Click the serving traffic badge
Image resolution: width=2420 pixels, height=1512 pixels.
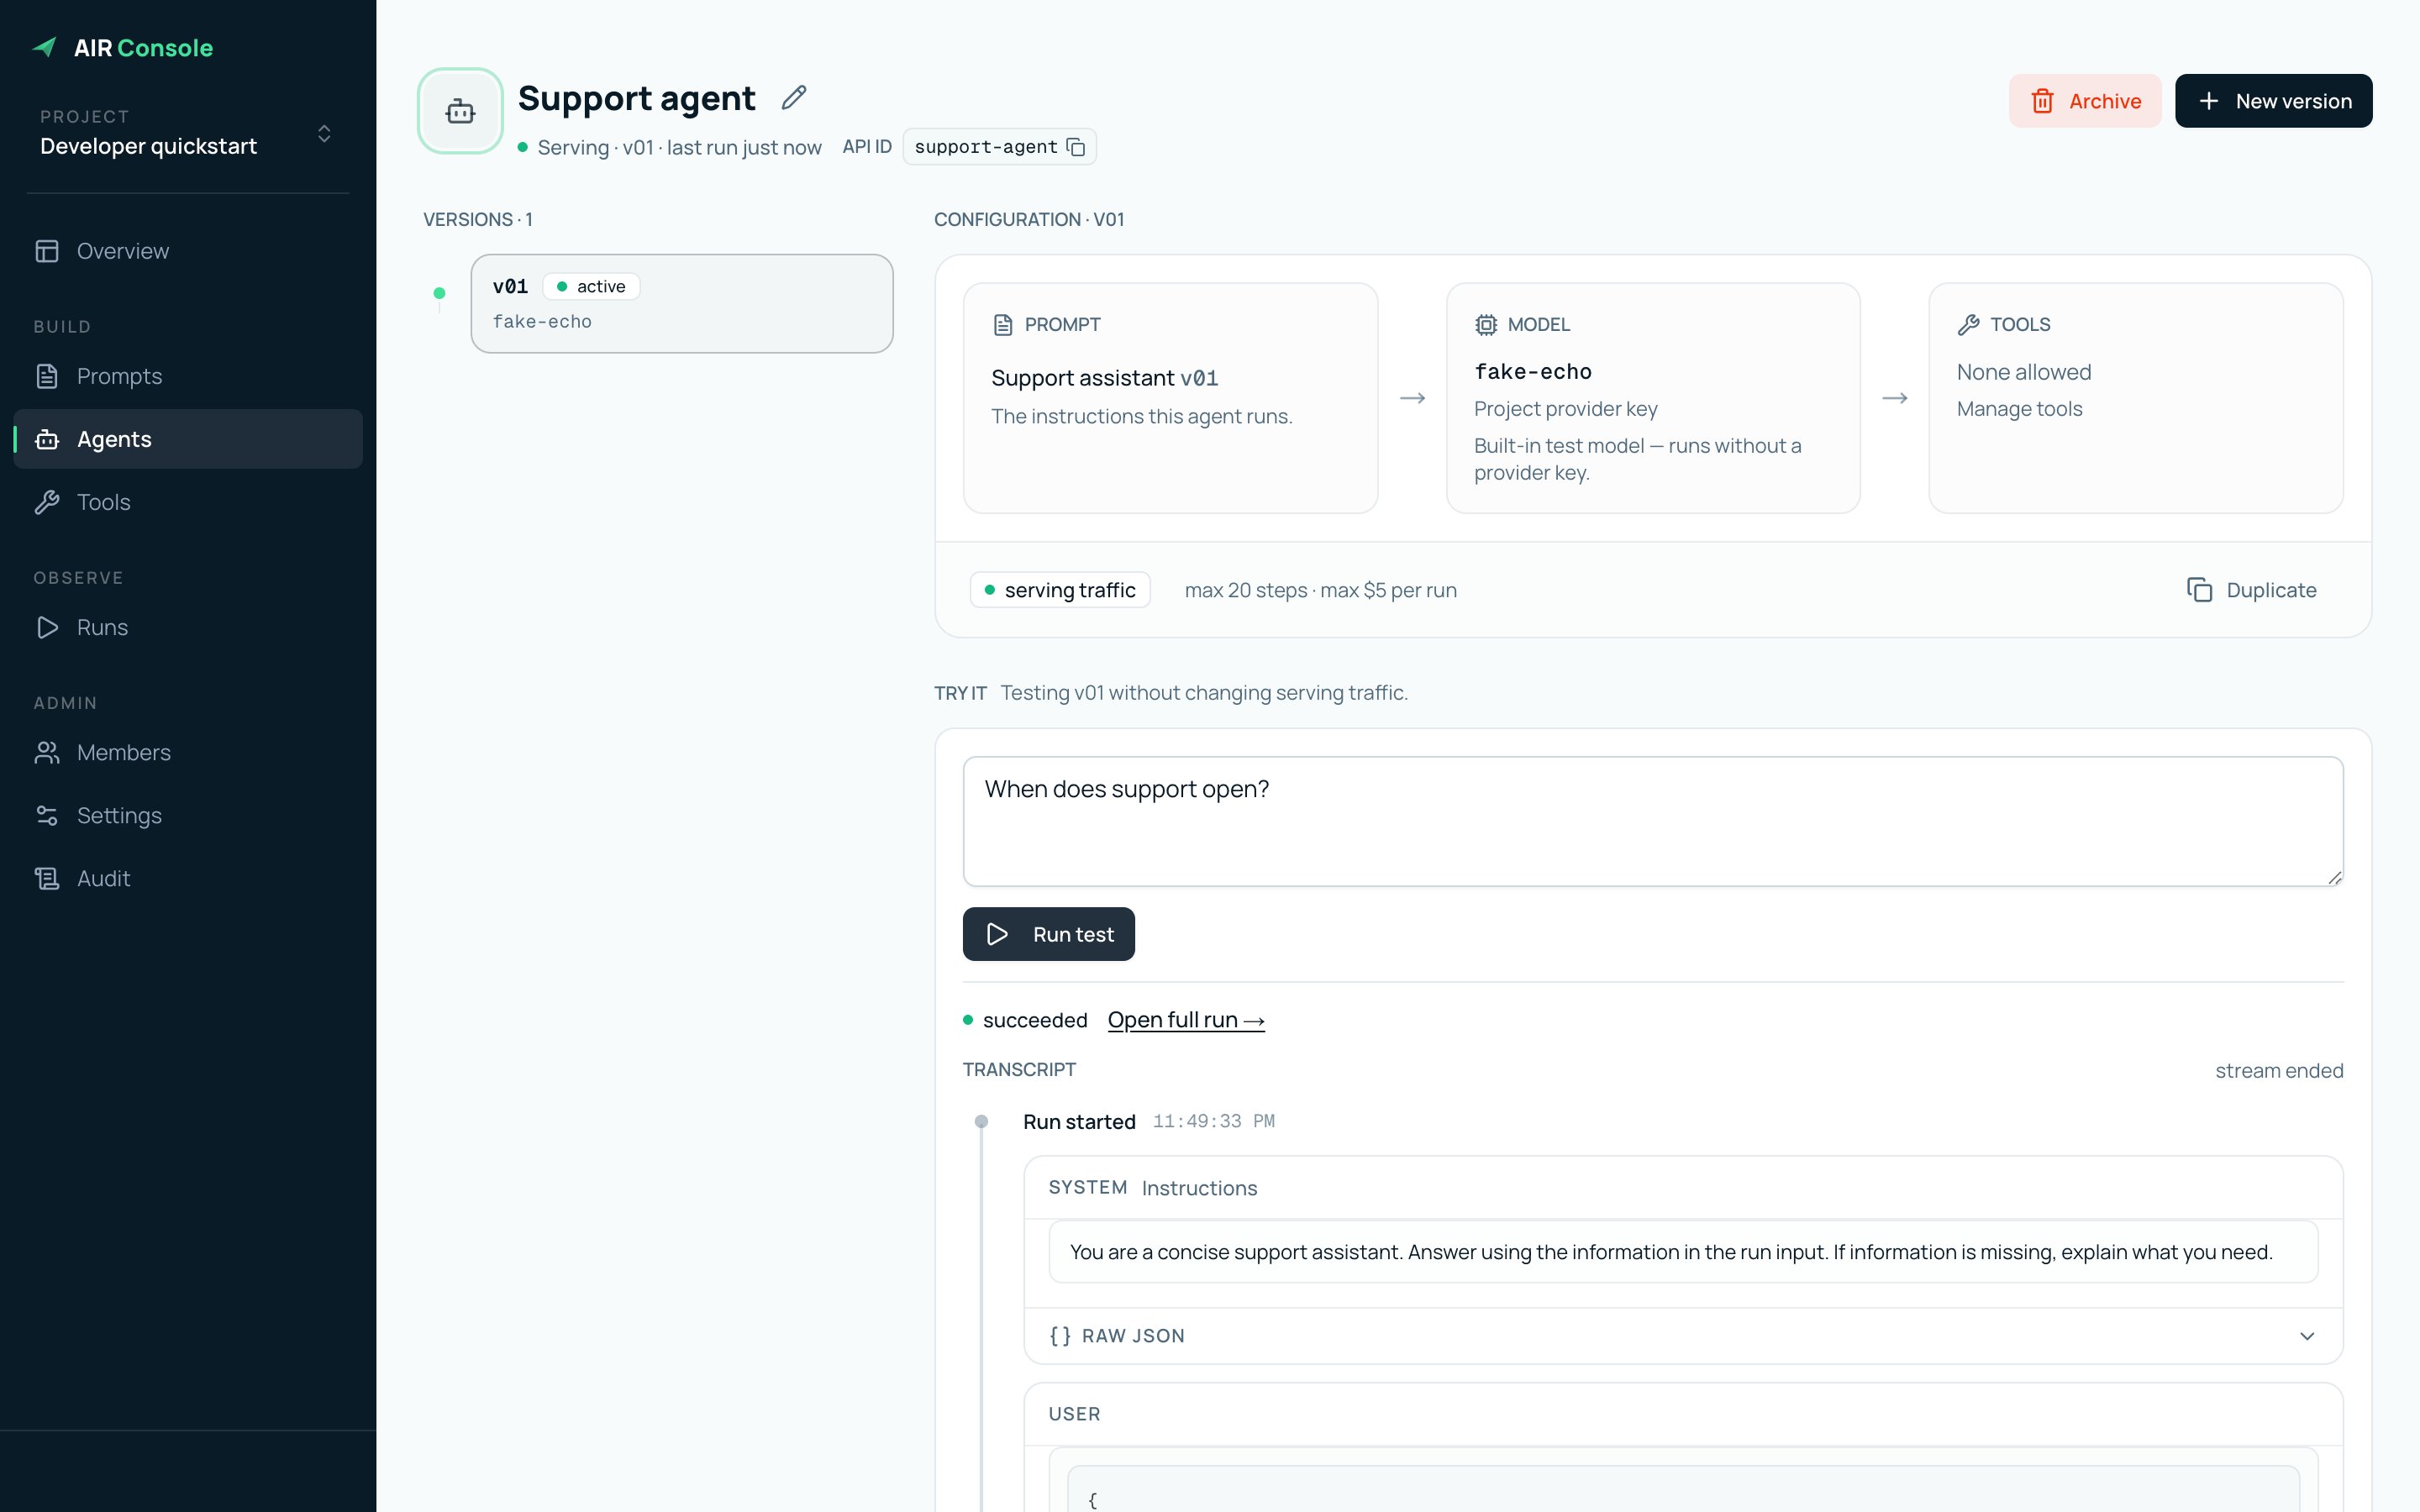coord(1060,590)
